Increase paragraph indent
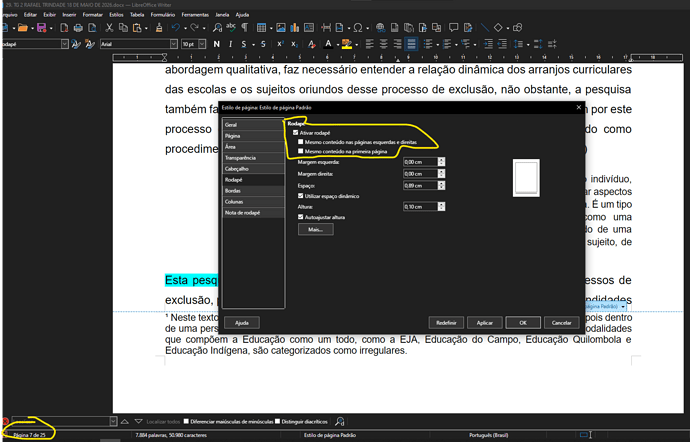This screenshot has width=690, height=442. pyautogui.click(x=488, y=44)
